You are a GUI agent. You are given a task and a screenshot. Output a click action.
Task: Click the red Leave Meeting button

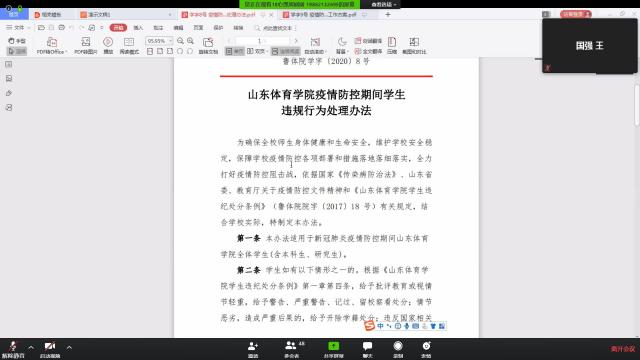pos(623,349)
